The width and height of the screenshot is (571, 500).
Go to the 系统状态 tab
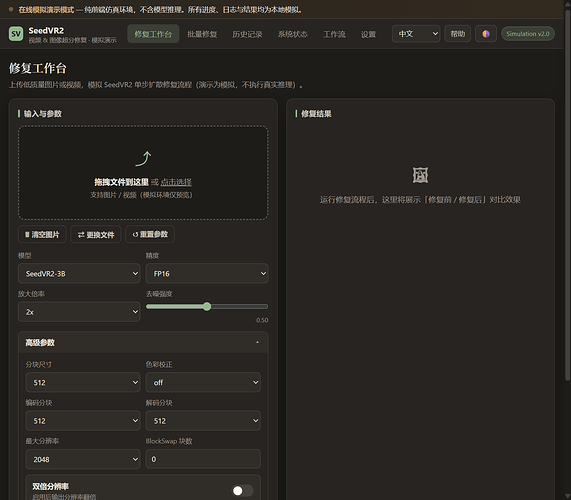[292, 34]
